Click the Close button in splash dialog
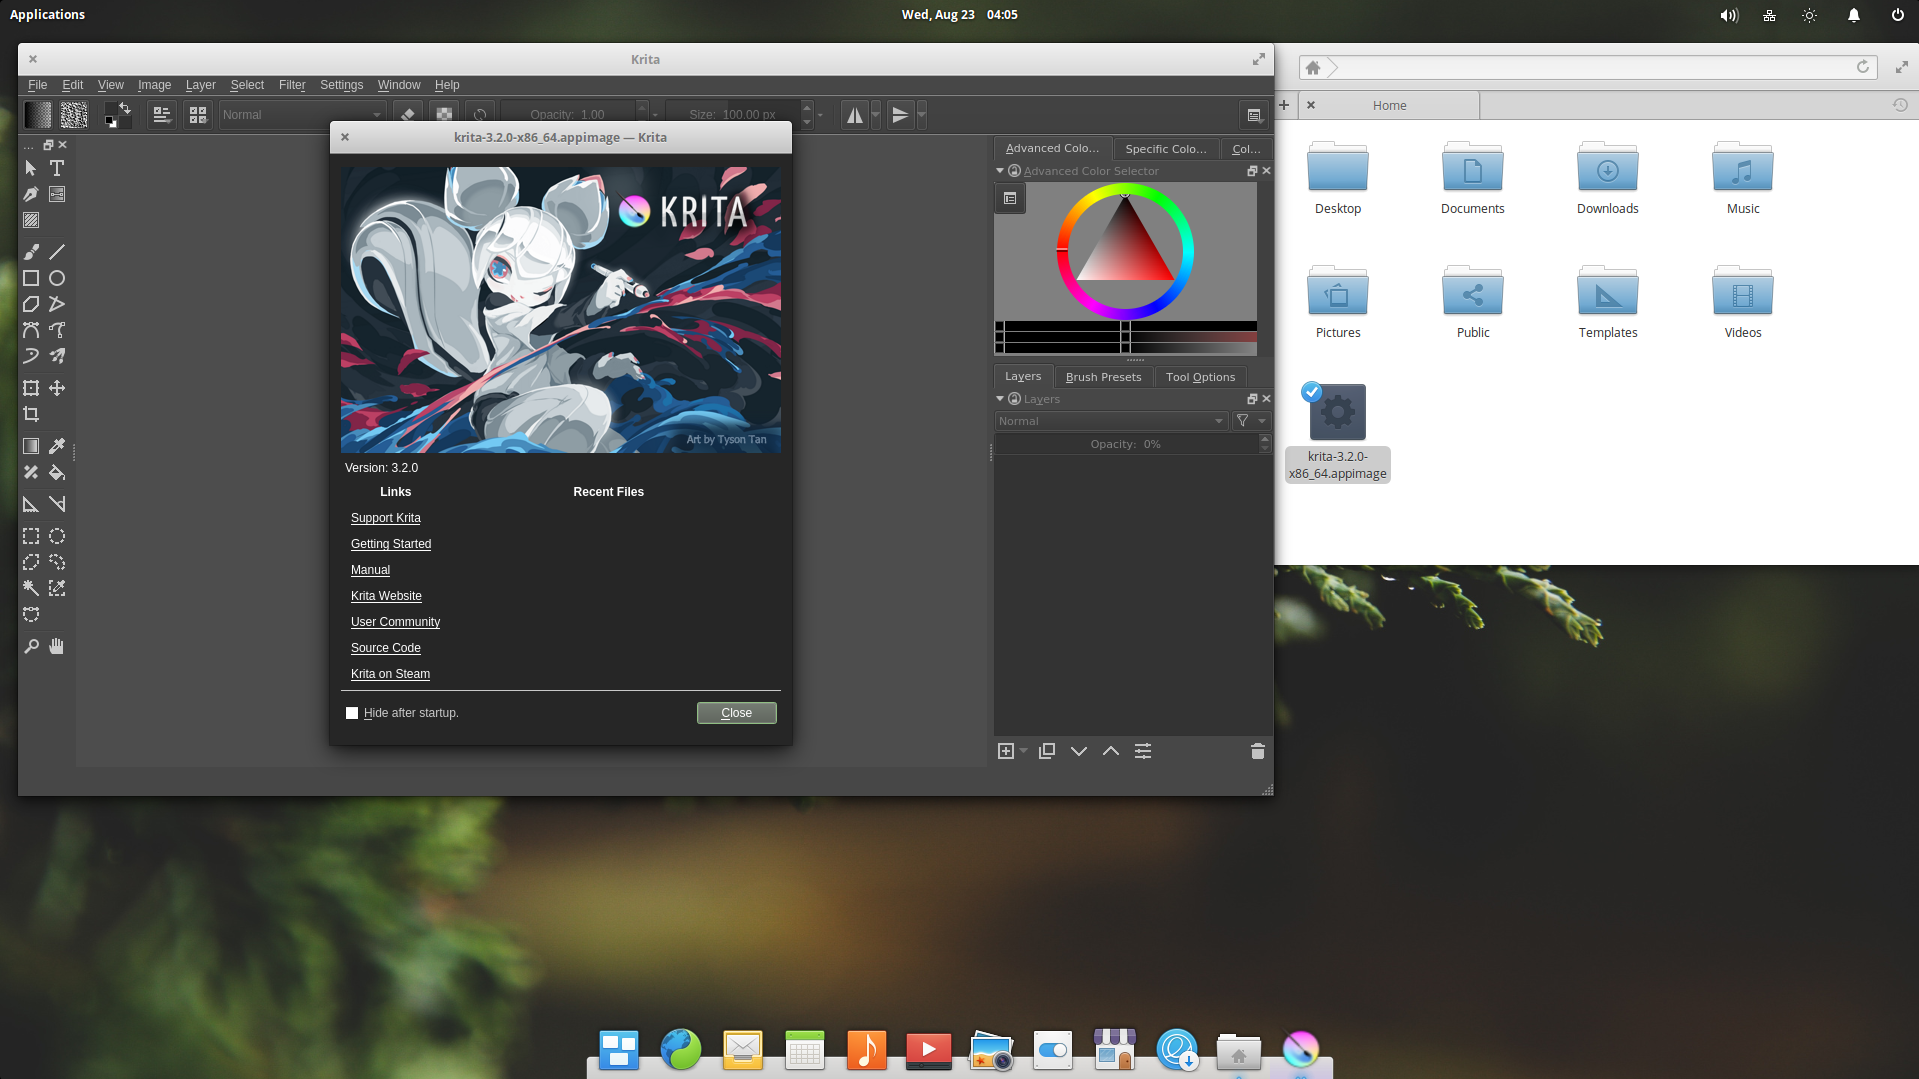Image resolution: width=1919 pixels, height=1079 pixels. click(x=737, y=713)
